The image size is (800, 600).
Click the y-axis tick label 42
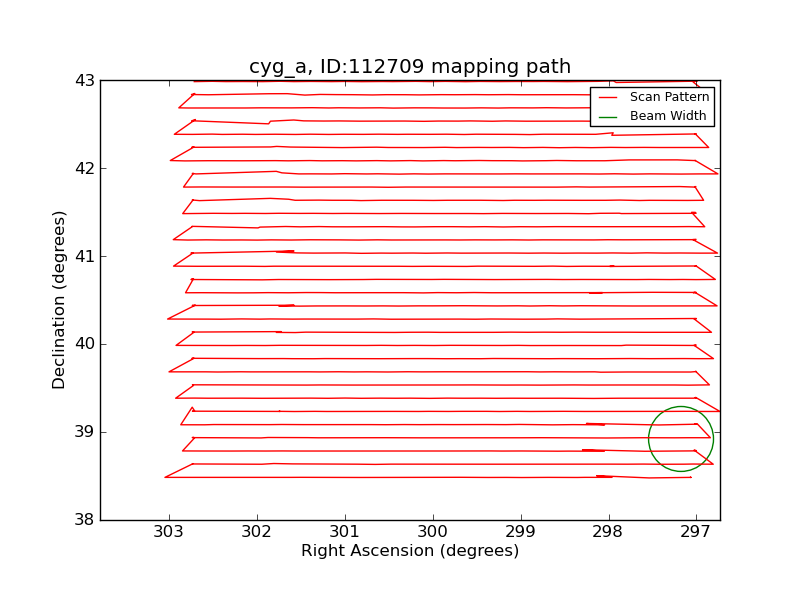click(x=85, y=168)
